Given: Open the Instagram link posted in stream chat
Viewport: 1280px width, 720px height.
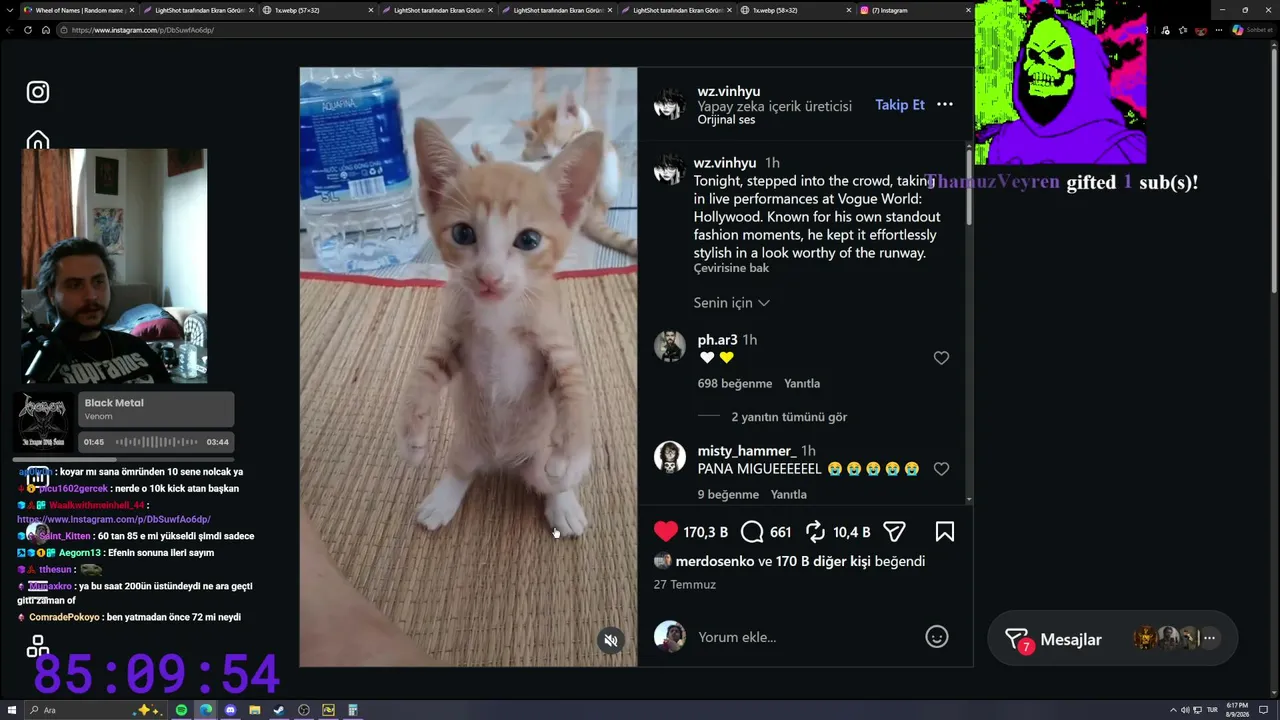Looking at the screenshot, I should click(x=113, y=520).
